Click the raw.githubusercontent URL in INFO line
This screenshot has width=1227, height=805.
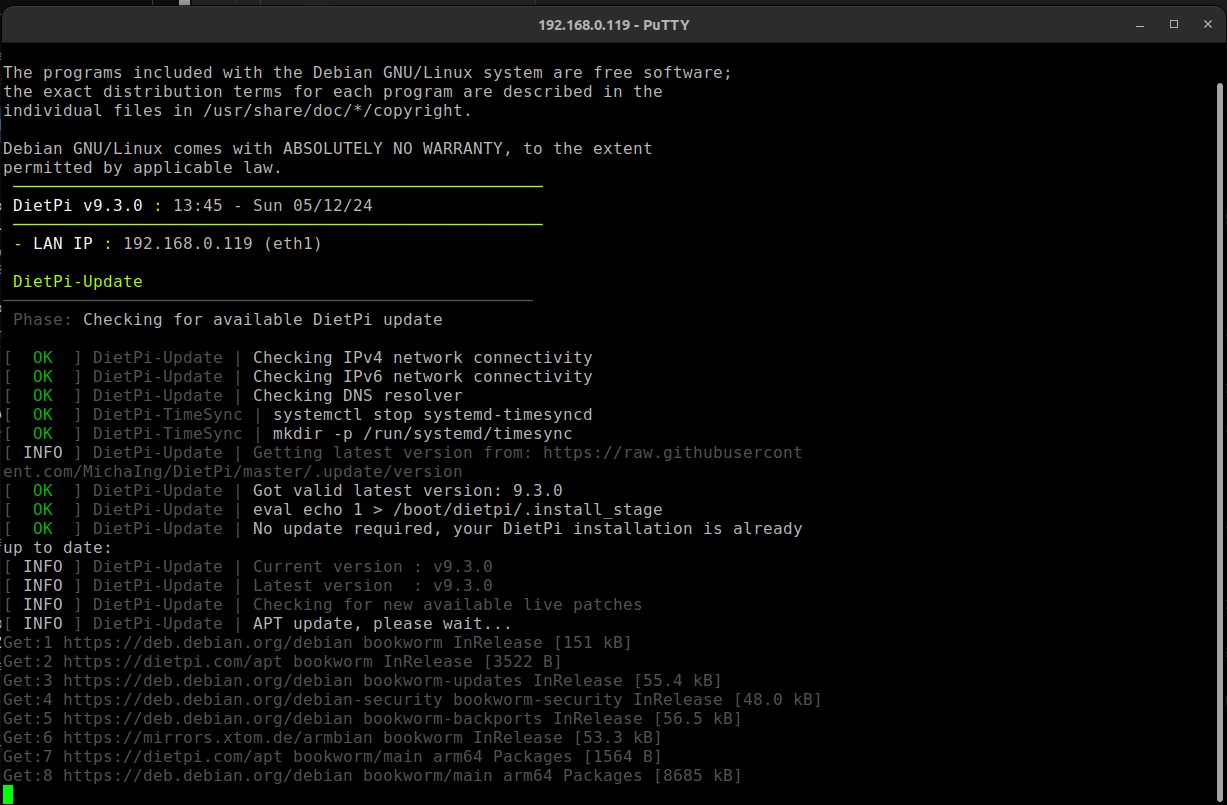click(x=672, y=453)
